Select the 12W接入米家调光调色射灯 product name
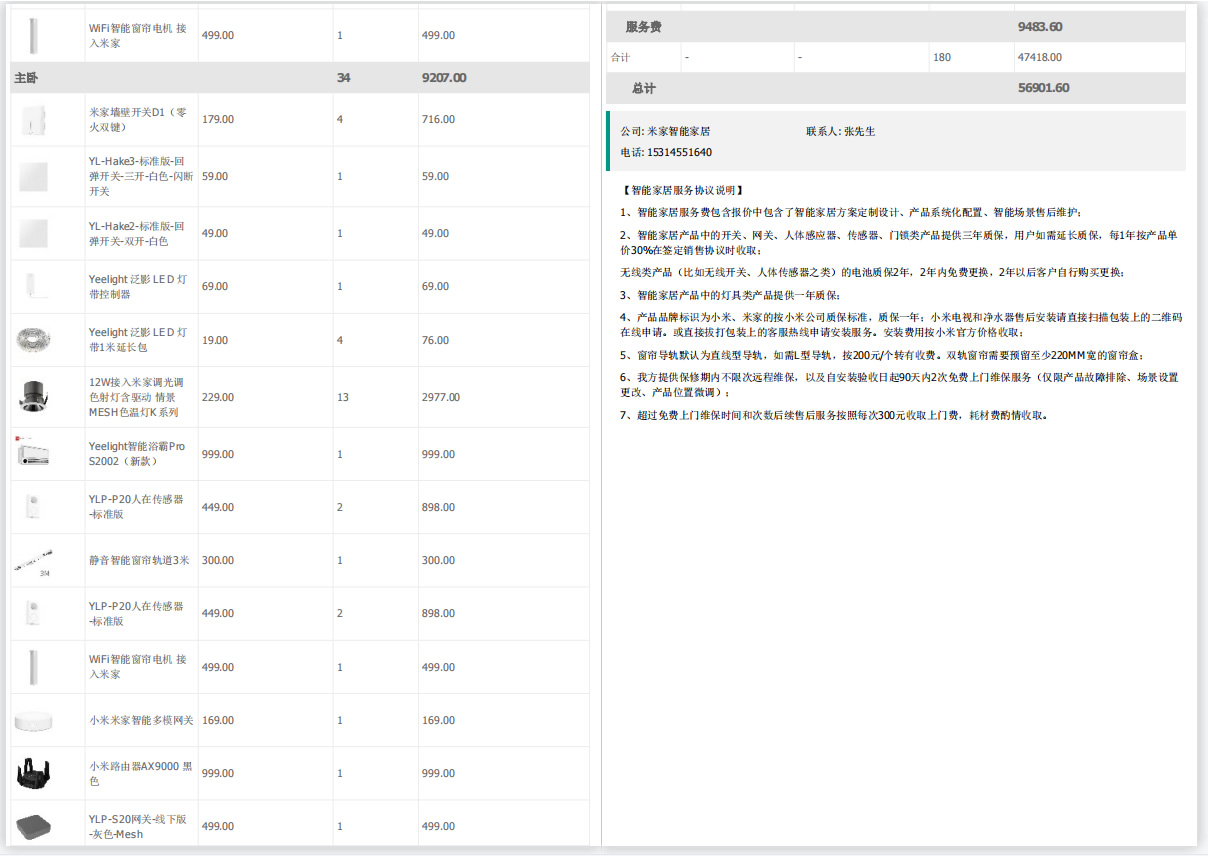The image size is (1208, 856). click(138, 397)
